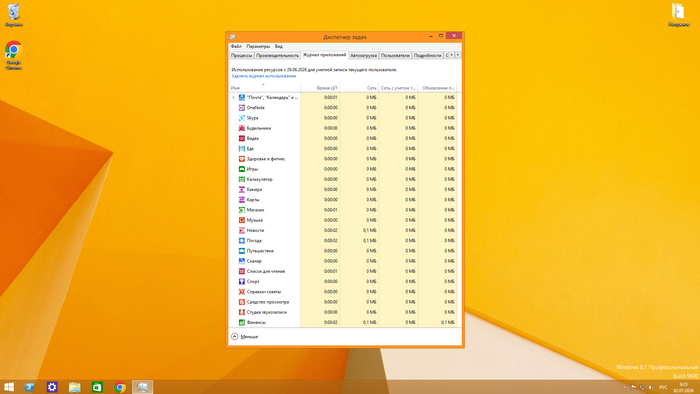Image resolution: width=700 pixels, height=394 pixels.
Task: Click the Карты app icon
Action: point(242,199)
